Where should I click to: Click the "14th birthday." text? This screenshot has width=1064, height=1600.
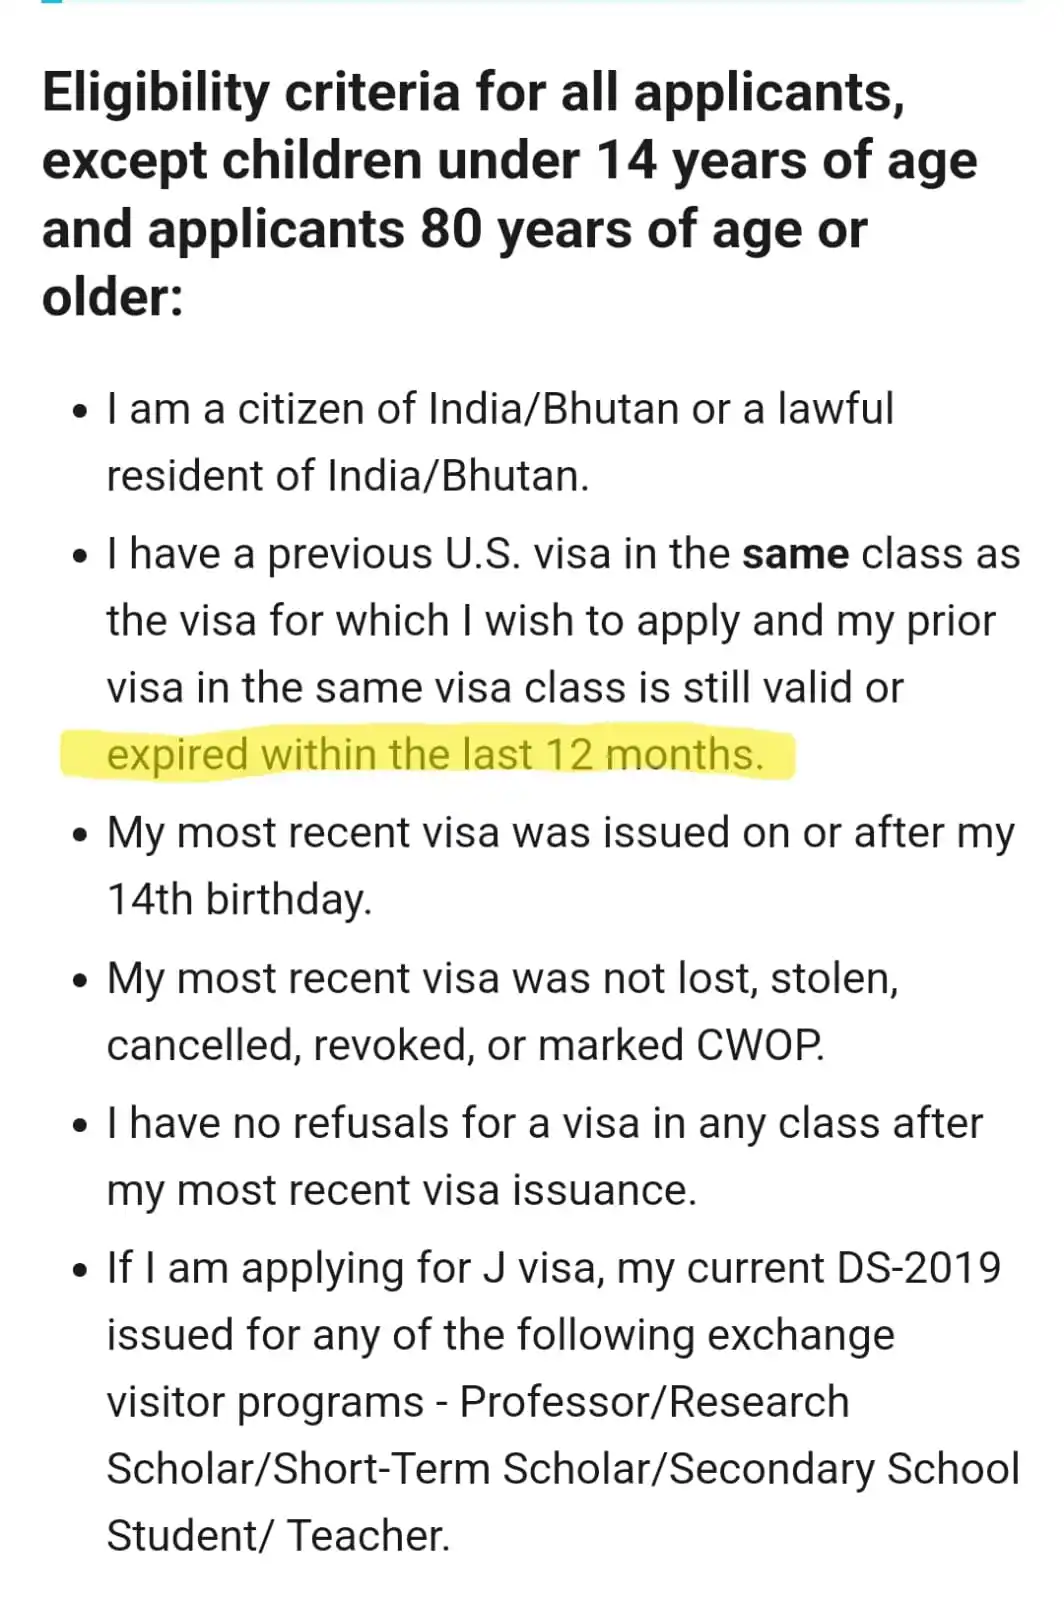tap(239, 899)
